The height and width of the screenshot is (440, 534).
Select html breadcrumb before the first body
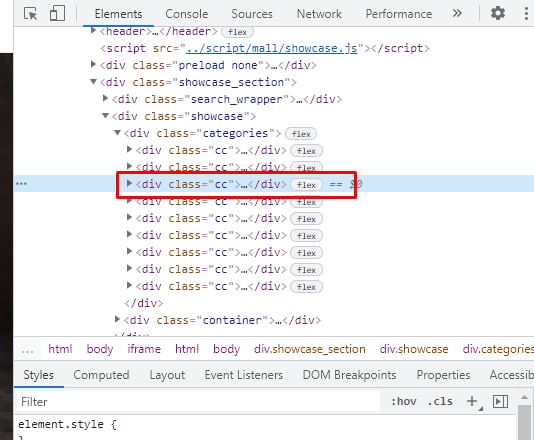pos(60,349)
